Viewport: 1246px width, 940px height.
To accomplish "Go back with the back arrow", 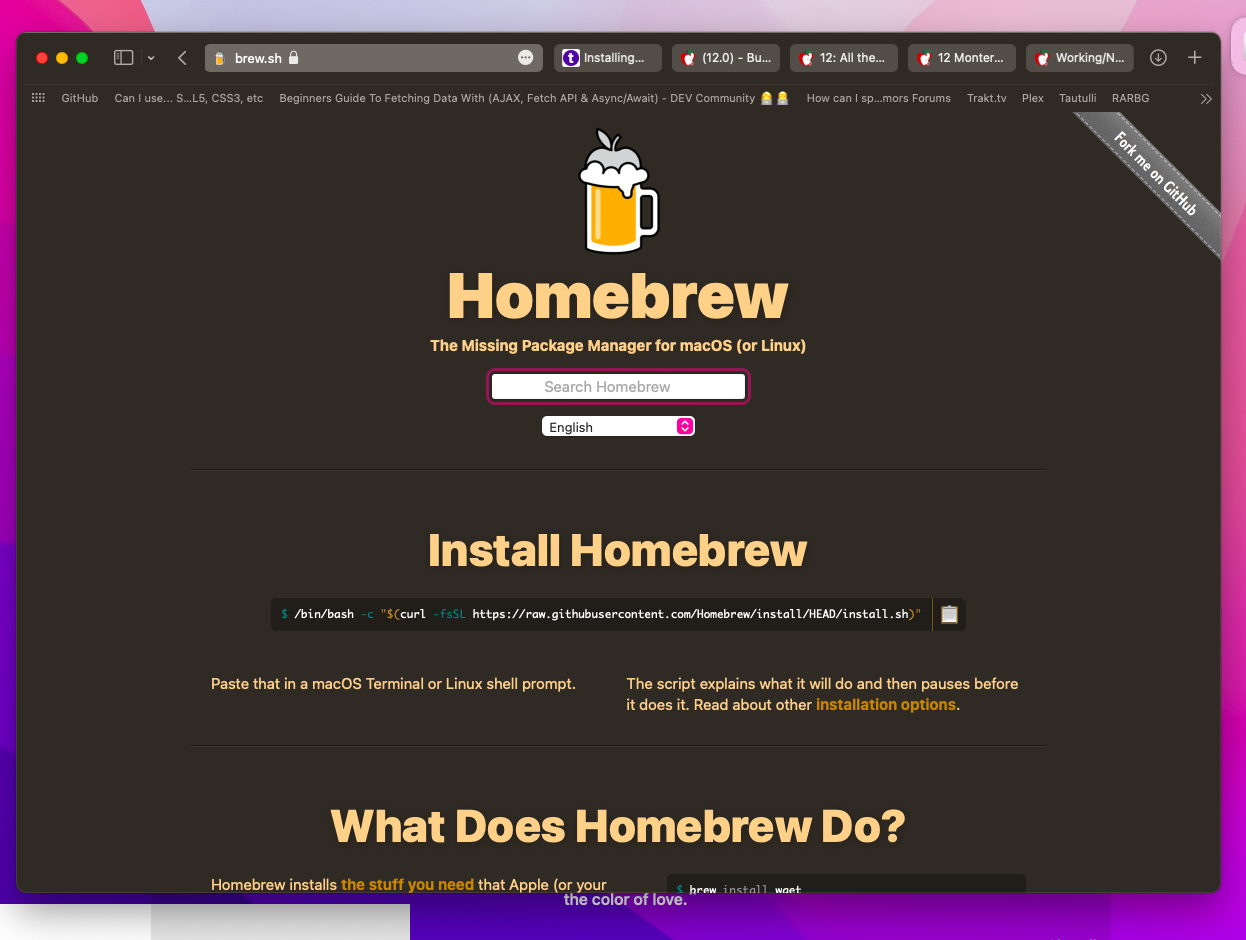I will point(182,58).
